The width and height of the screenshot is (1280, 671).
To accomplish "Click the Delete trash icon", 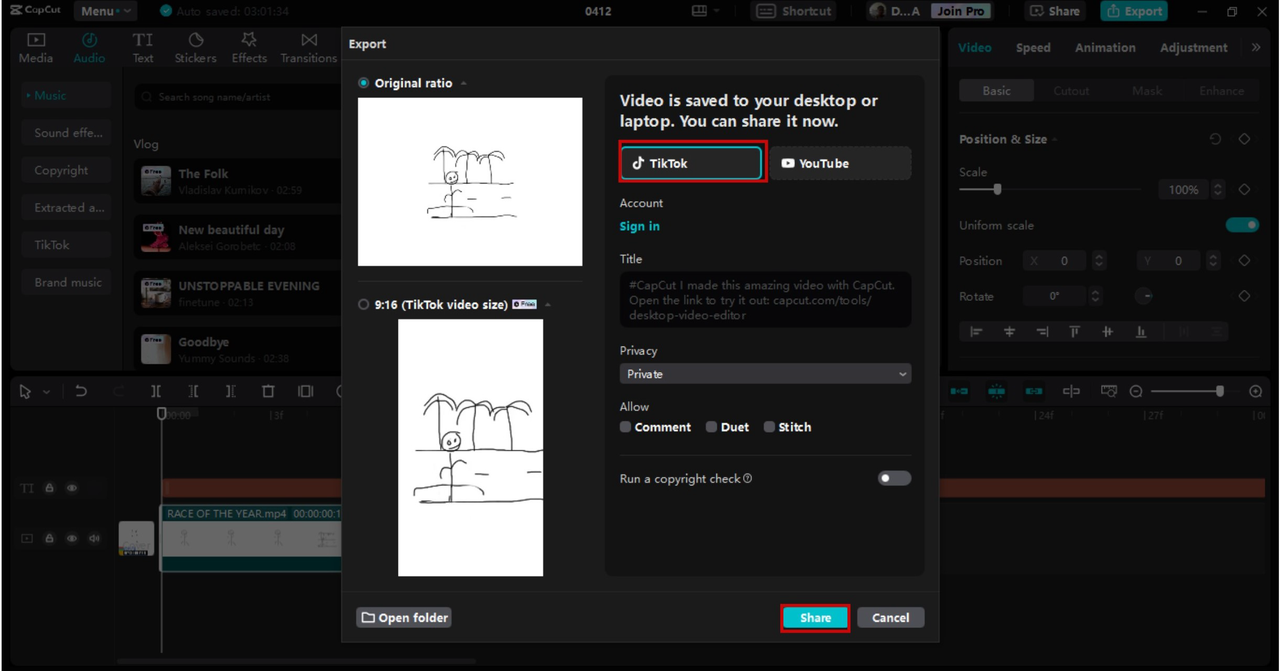I will [268, 392].
